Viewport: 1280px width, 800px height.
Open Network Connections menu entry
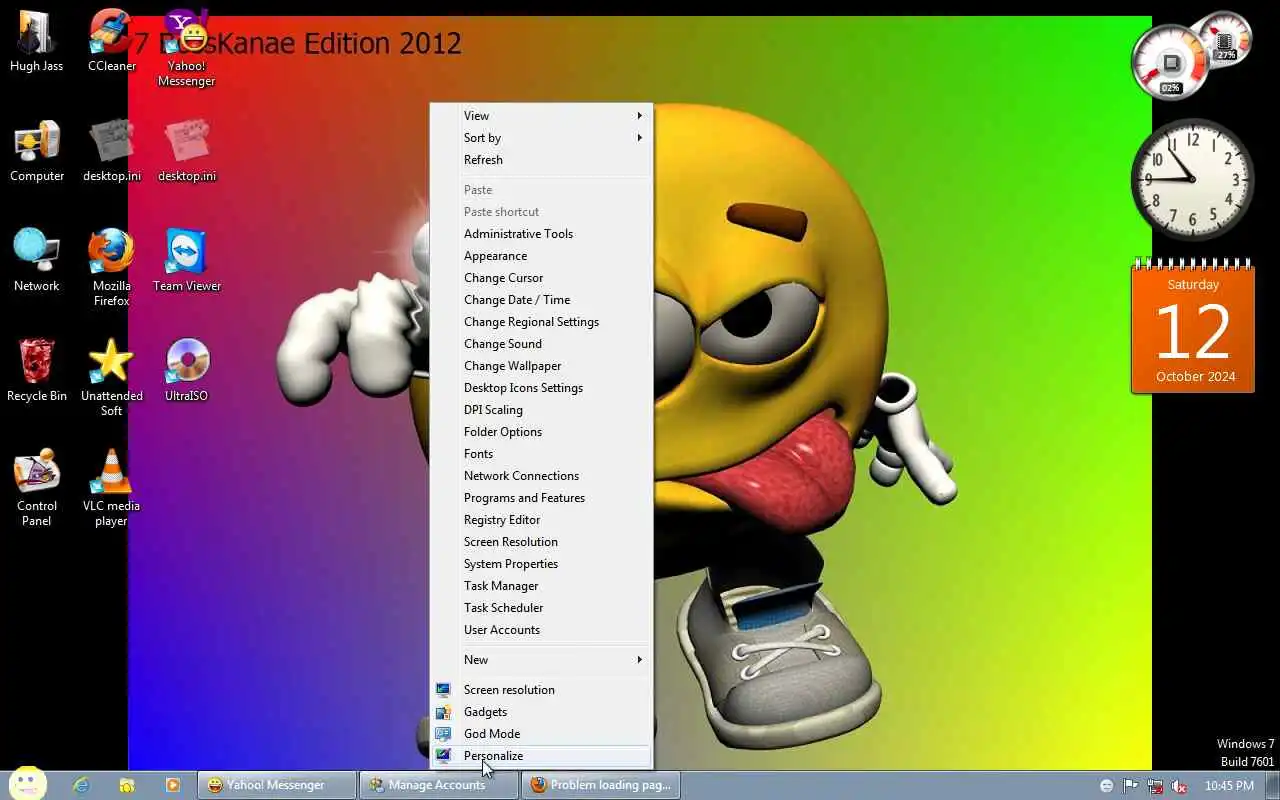coord(541,476)
